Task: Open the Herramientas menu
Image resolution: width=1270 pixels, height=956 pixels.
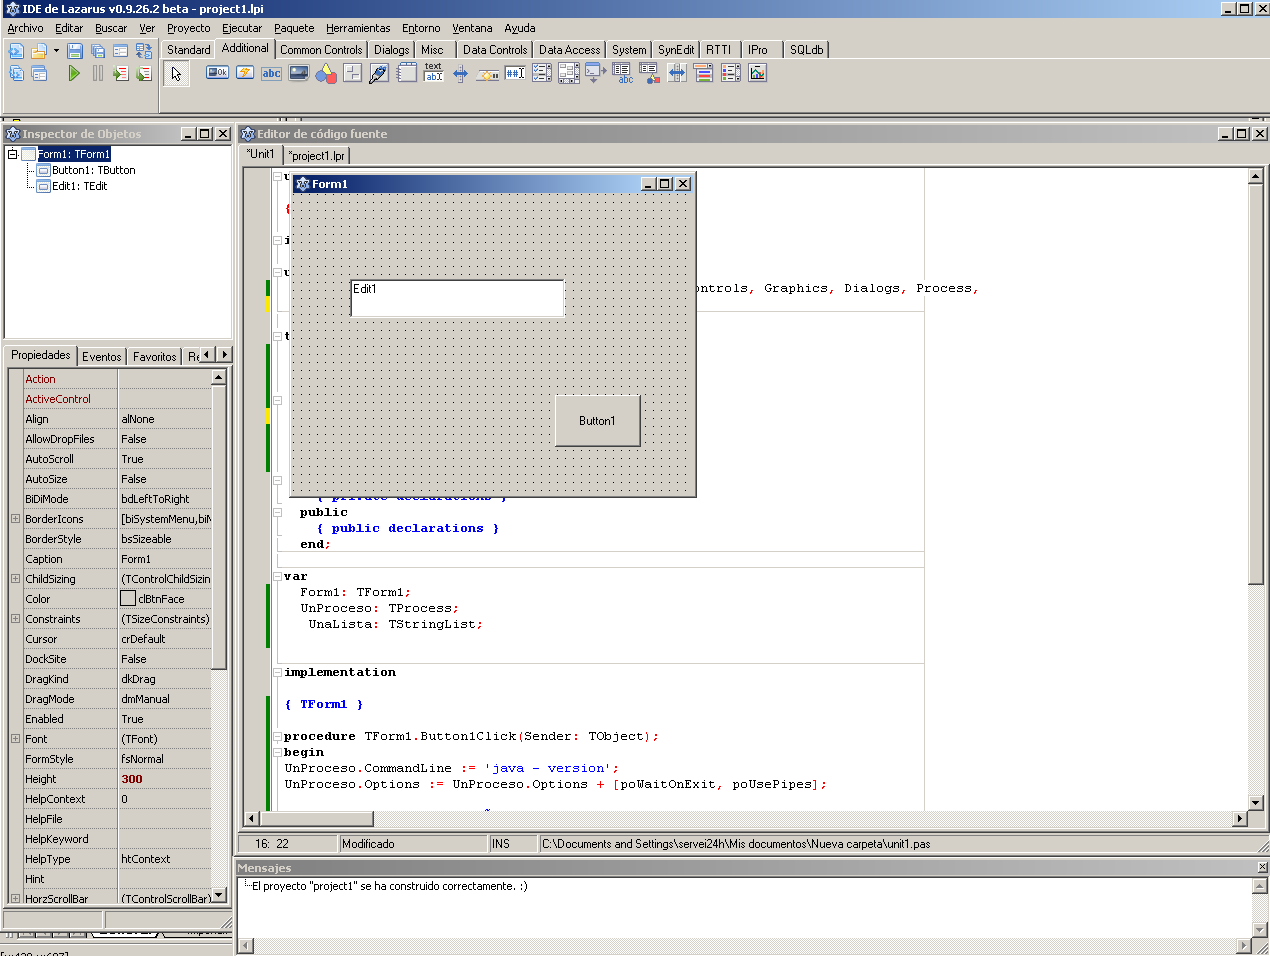Action: tap(358, 28)
